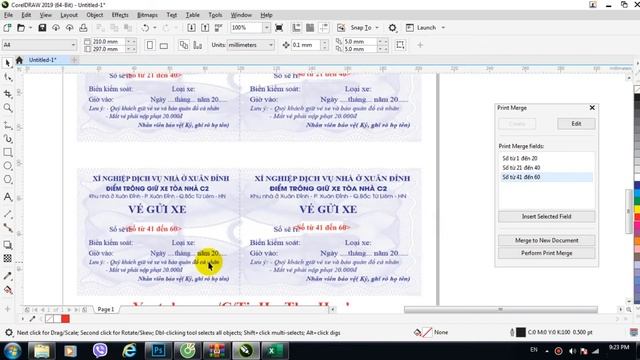This screenshot has height=360, width=640.
Task: Set page orientation to Landscape
Action: pos(164,45)
